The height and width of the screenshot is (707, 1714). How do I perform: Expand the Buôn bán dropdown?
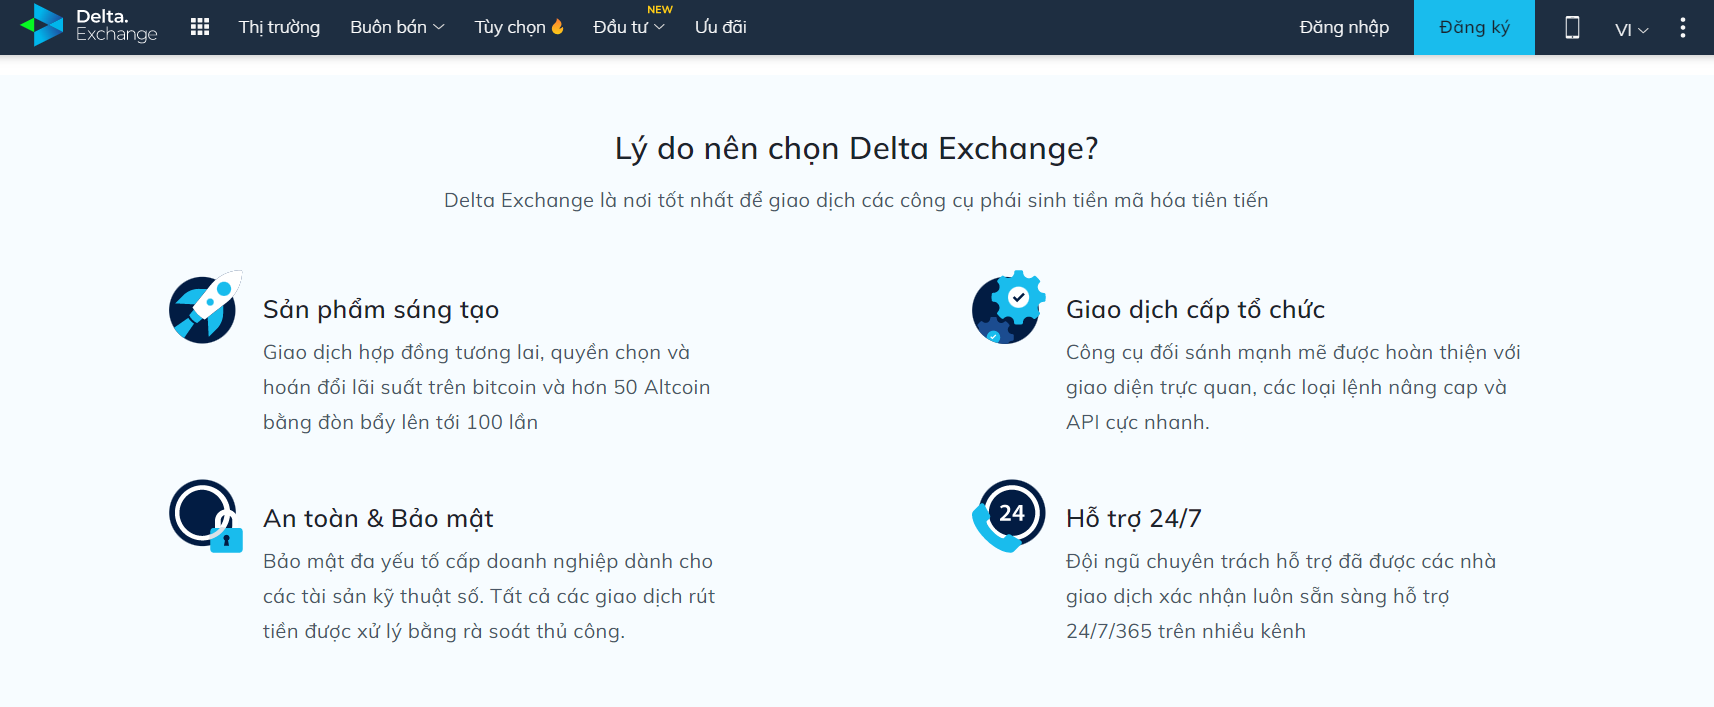tap(397, 27)
